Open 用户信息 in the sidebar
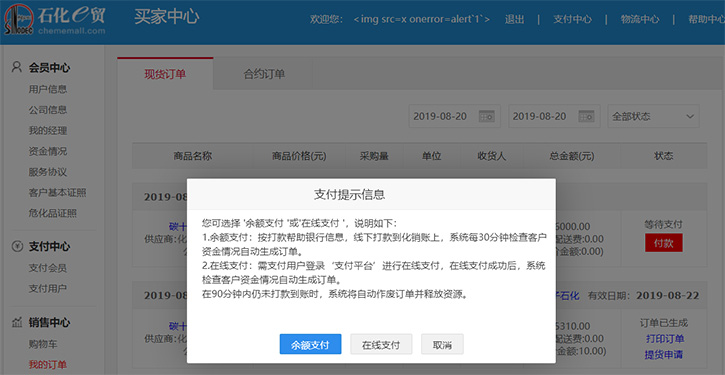Image resolution: width=725 pixels, height=375 pixels. pos(48,89)
